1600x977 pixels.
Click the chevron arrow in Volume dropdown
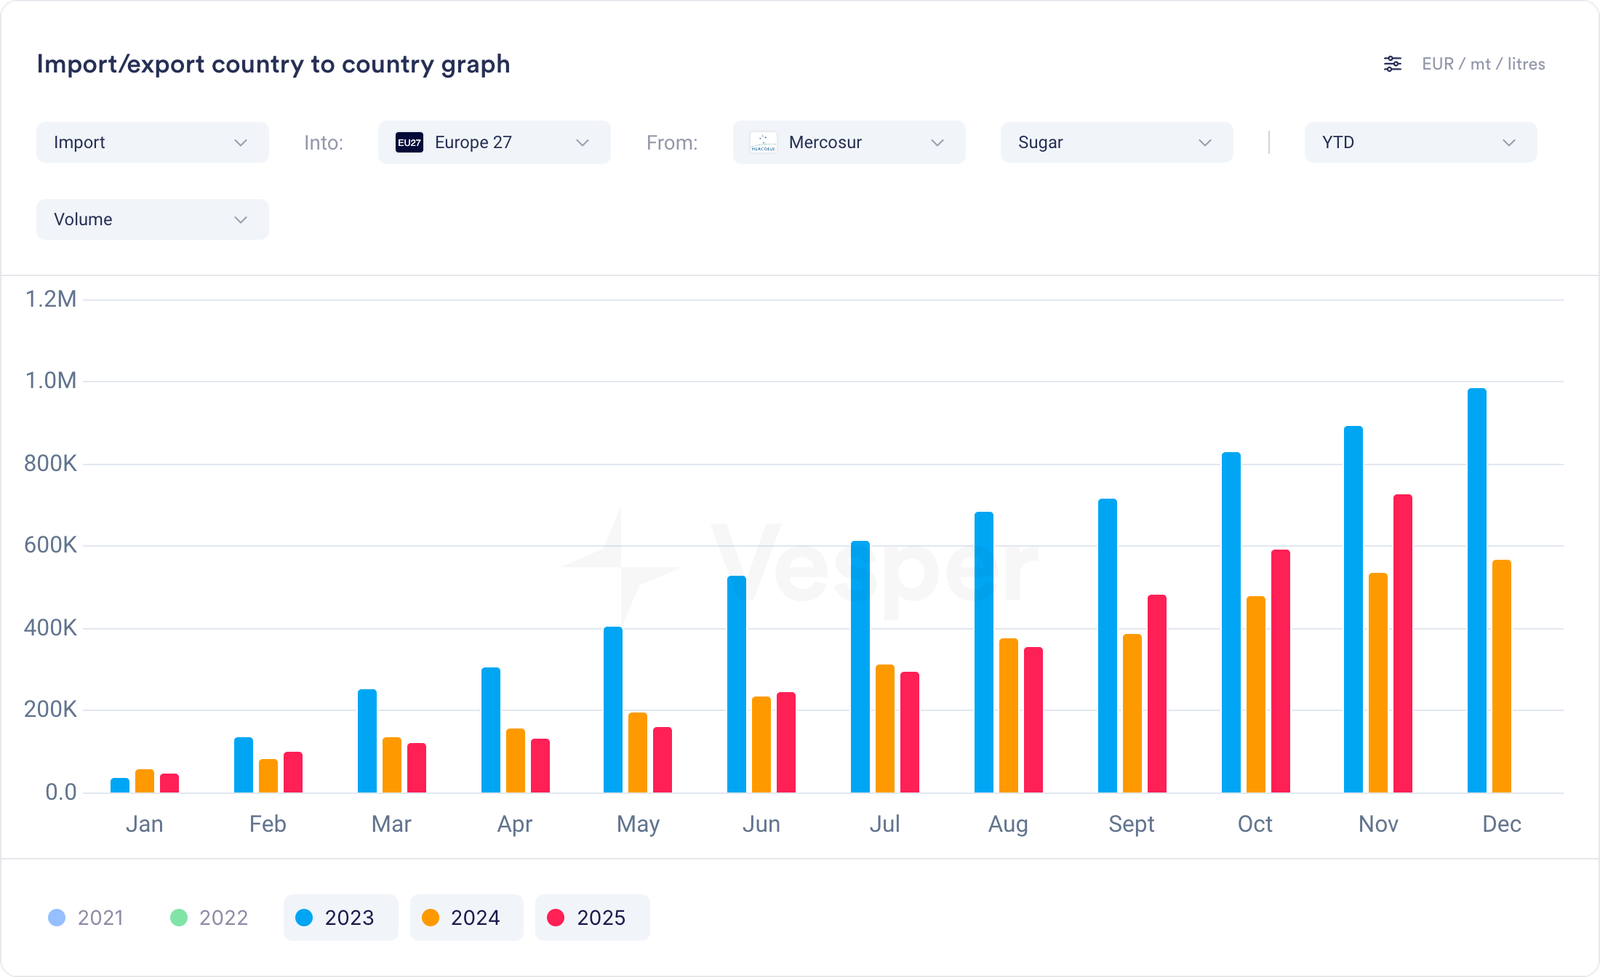[x=240, y=219]
